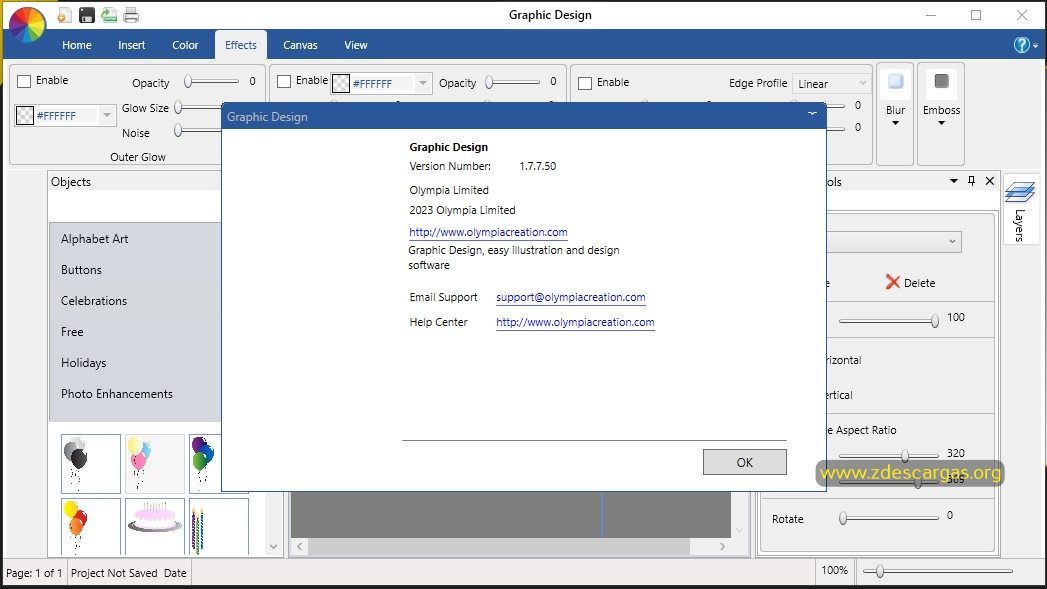Screen dimensions: 1047x589
Task: Select the black and gray balloons thumbnail
Action: point(91,464)
